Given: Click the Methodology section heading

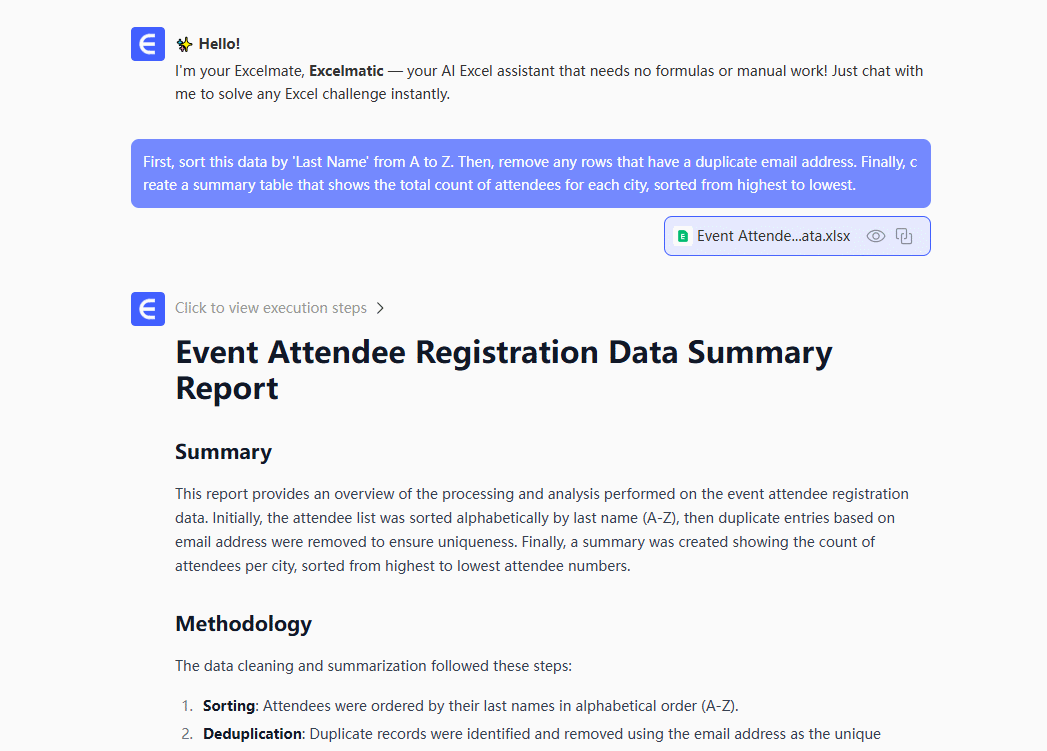Looking at the screenshot, I should 243,624.
